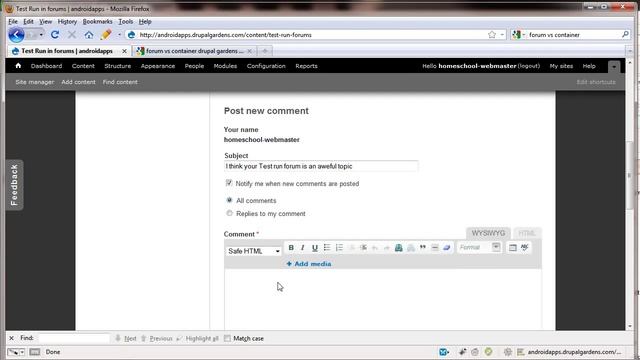The width and height of the screenshot is (640, 360).
Task: Open the Format style dropdown
Action: point(479,247)
